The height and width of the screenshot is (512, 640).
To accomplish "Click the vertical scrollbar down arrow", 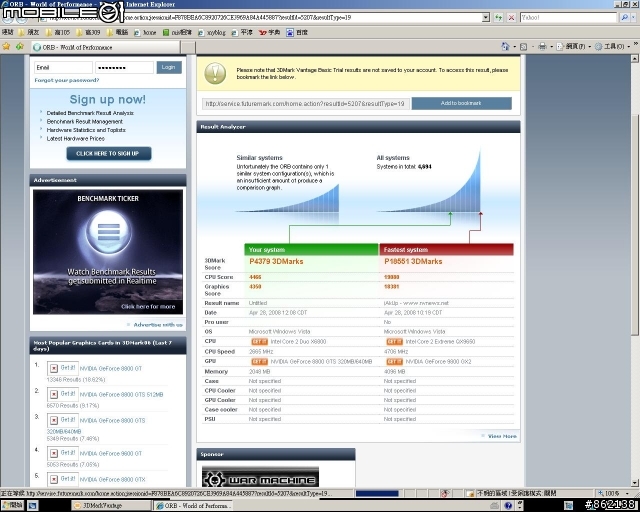I will [635, 482].
